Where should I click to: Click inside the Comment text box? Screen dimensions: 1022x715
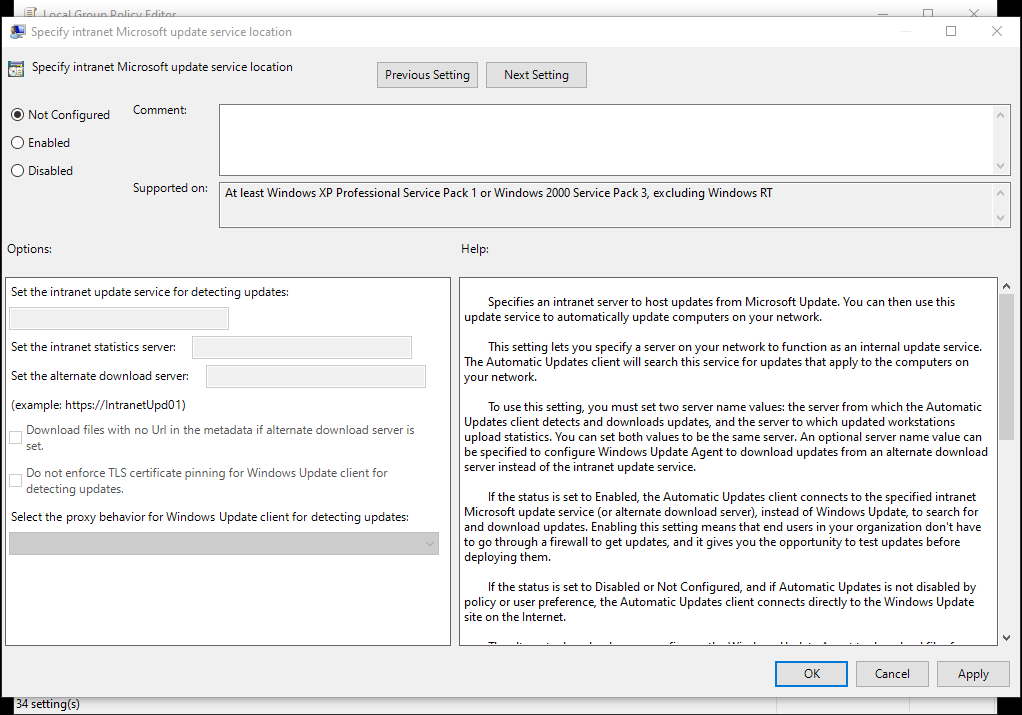(606, 139)
